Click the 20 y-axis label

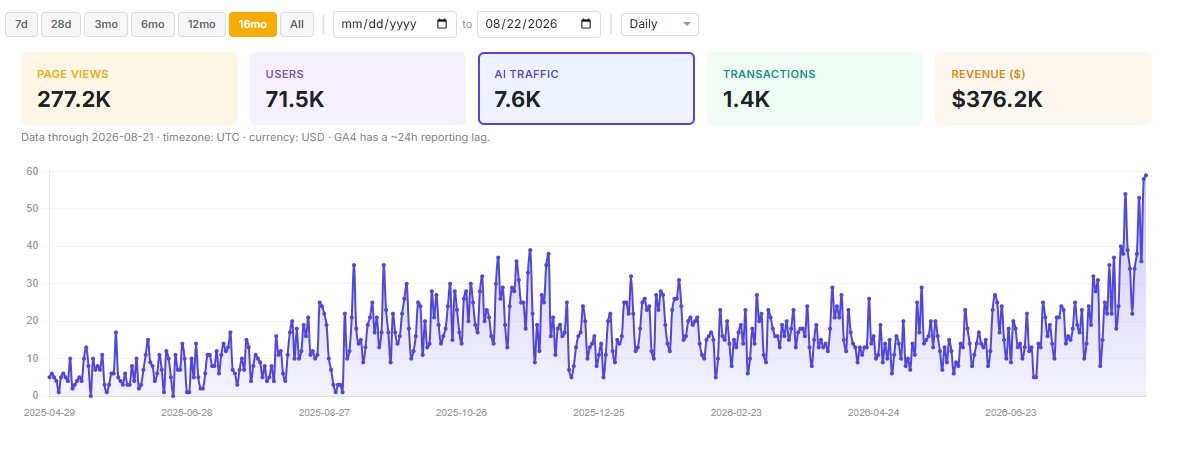click(32, 321)
